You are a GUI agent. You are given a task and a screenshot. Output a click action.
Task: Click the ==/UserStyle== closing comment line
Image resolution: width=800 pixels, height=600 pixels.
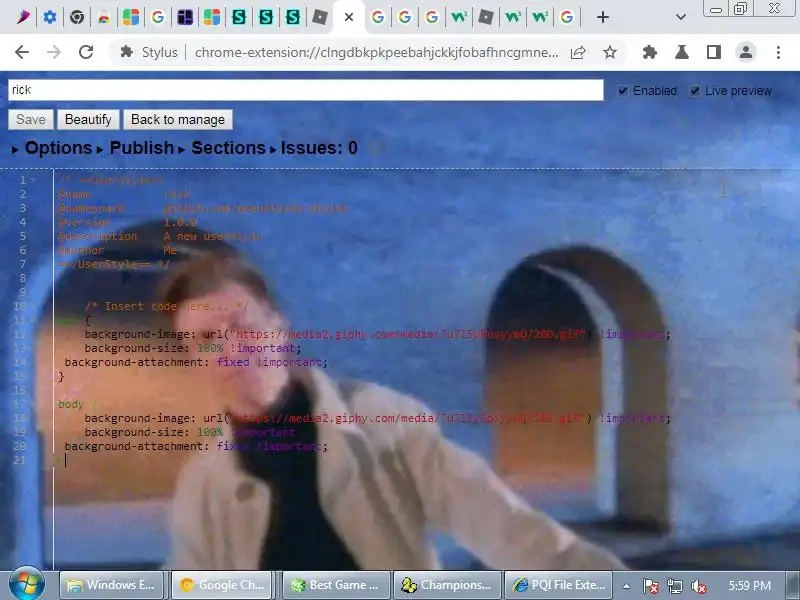[x=113, y=264]
